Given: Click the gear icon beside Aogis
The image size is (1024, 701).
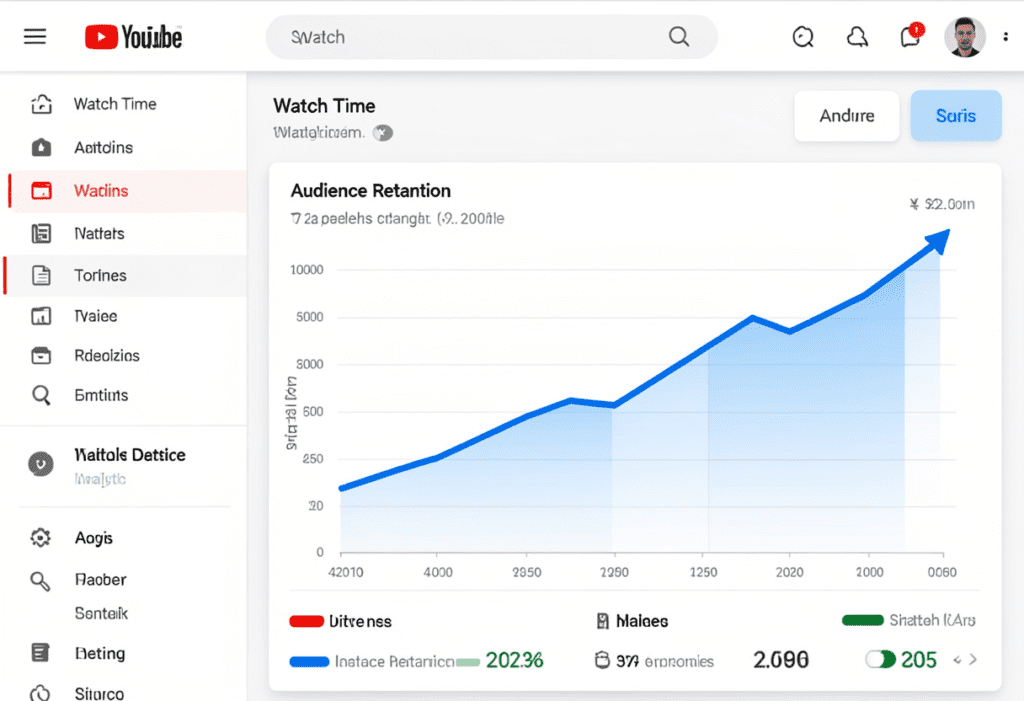Looking at the screenshot, I should [x=41, y=538].
